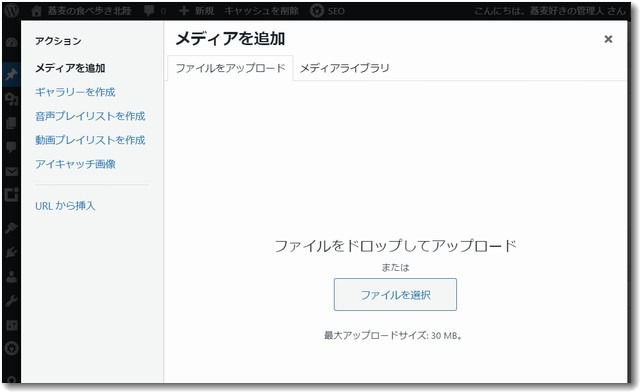Open the Plugins plug icon in sidebar

tap(11, 252)
